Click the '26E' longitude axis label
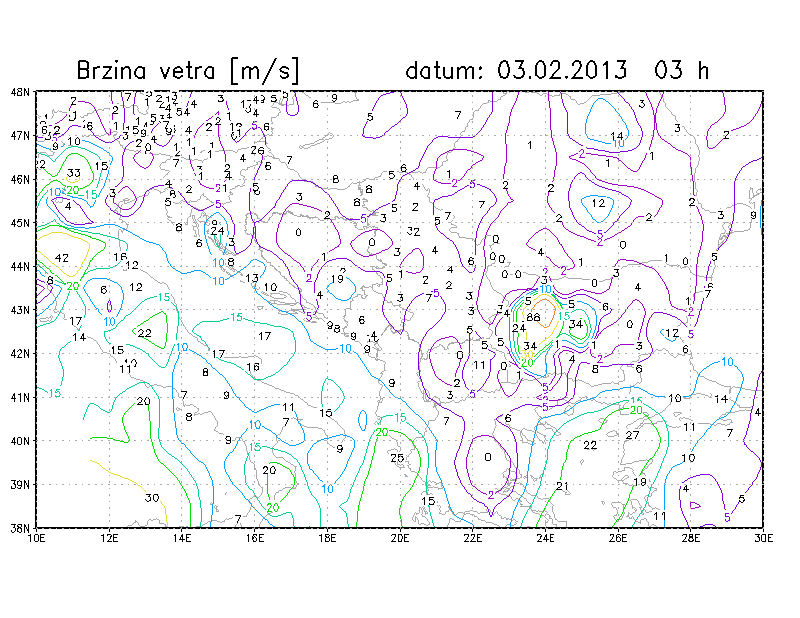Image resolution: width=800 pixels, height=618 pixels. [x=618, y=538]
